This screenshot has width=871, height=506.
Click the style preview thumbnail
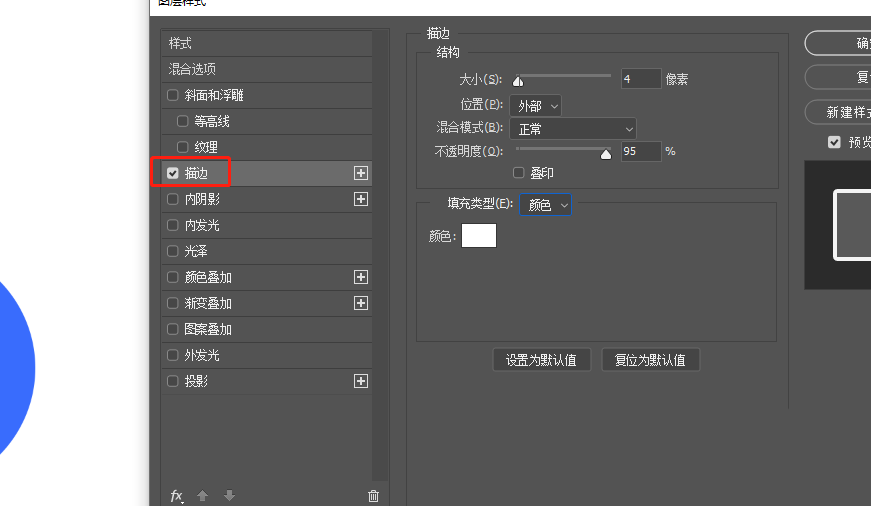838,225
